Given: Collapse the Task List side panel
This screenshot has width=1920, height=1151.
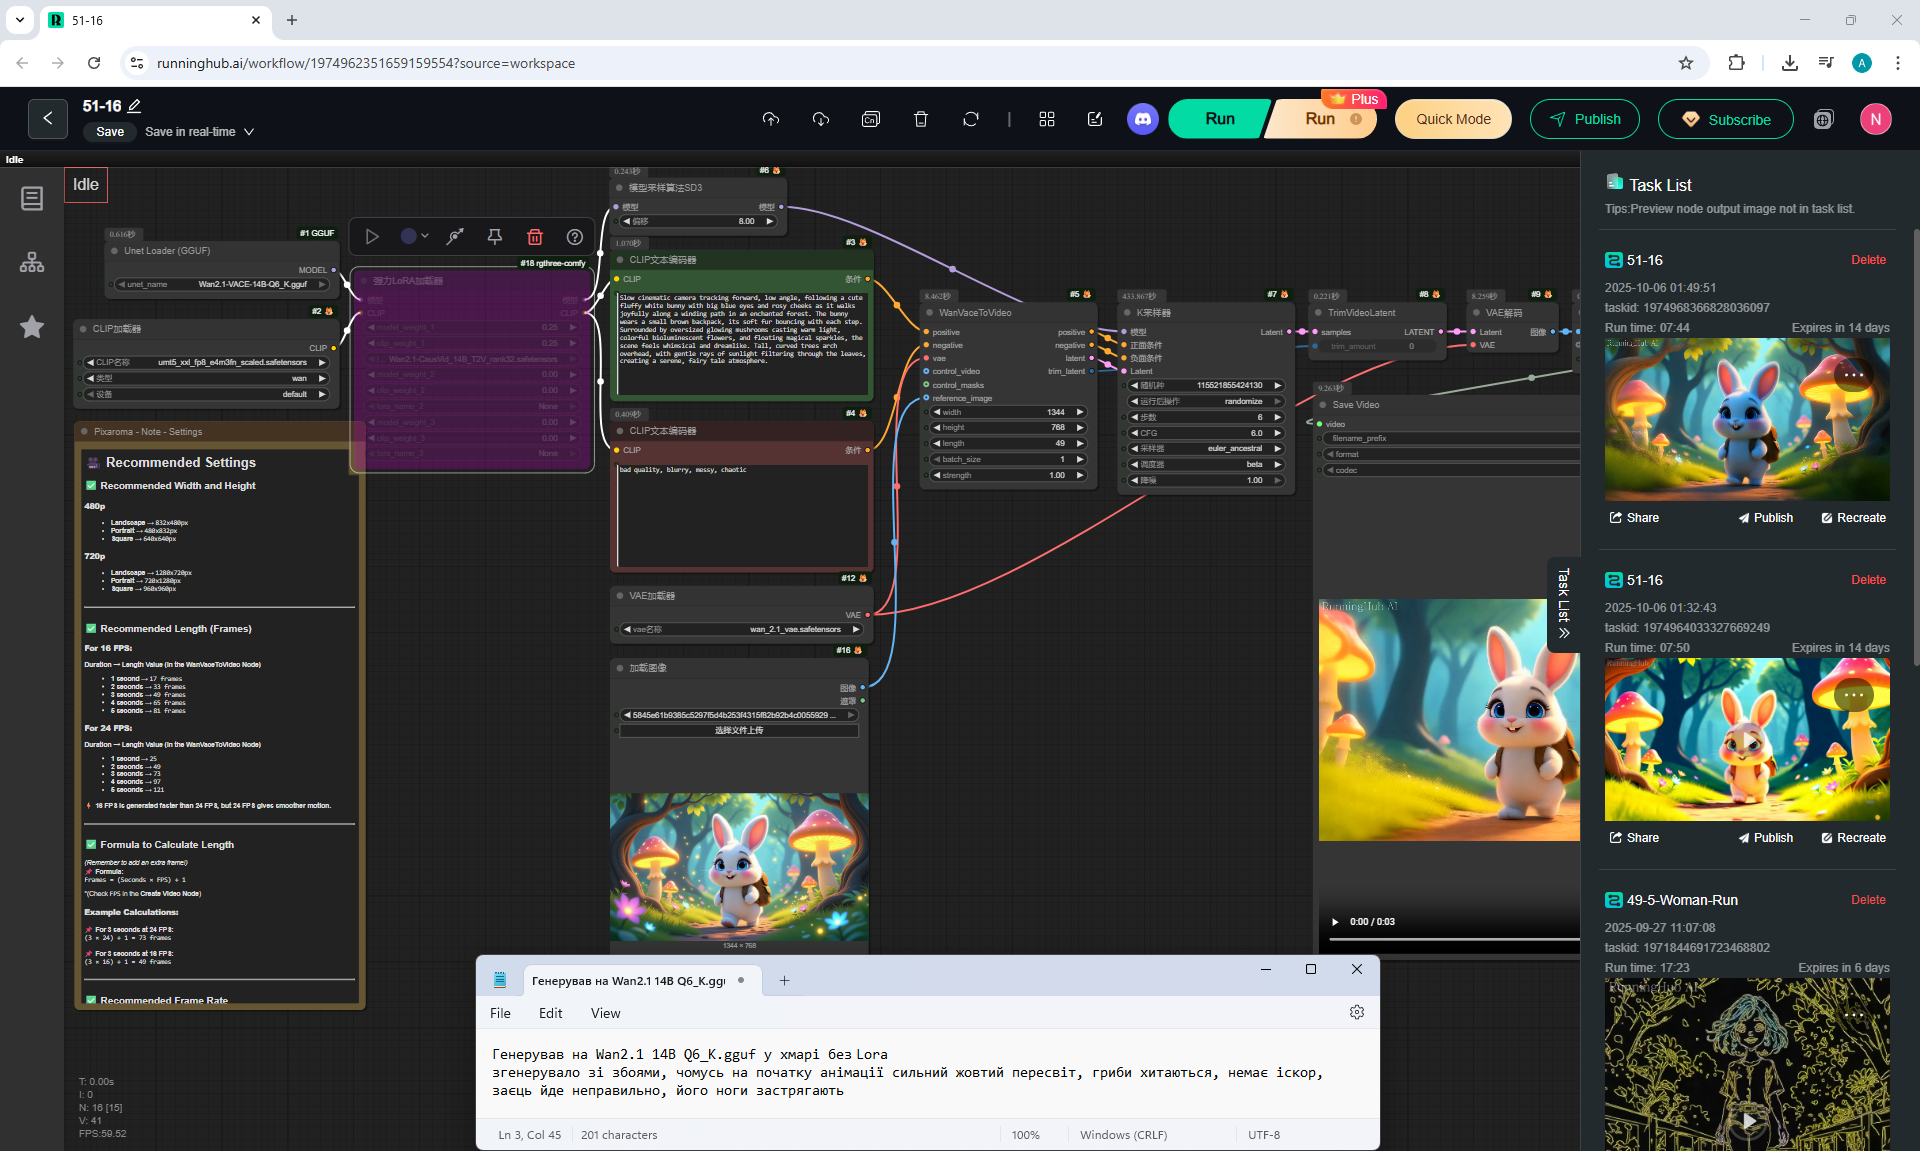Looking at the screenshot, I should tap(1564, 605).
